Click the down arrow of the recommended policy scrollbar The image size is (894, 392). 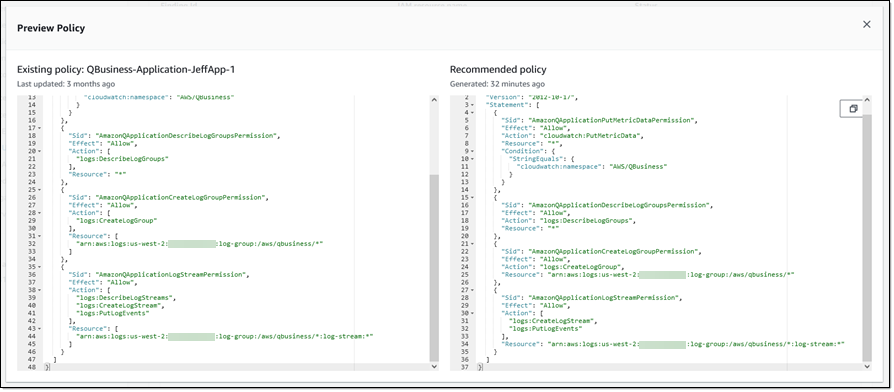[x=867, y=367]
